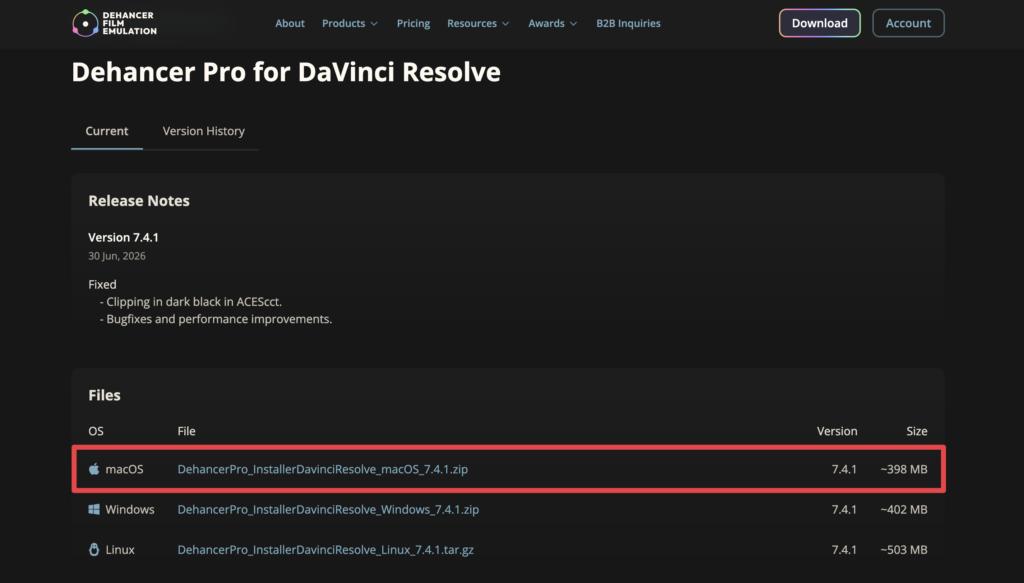Click the Fixed label in release notes
This screenshot has width=1024, height=583.
pyautogui.click(x=103, y=285)
